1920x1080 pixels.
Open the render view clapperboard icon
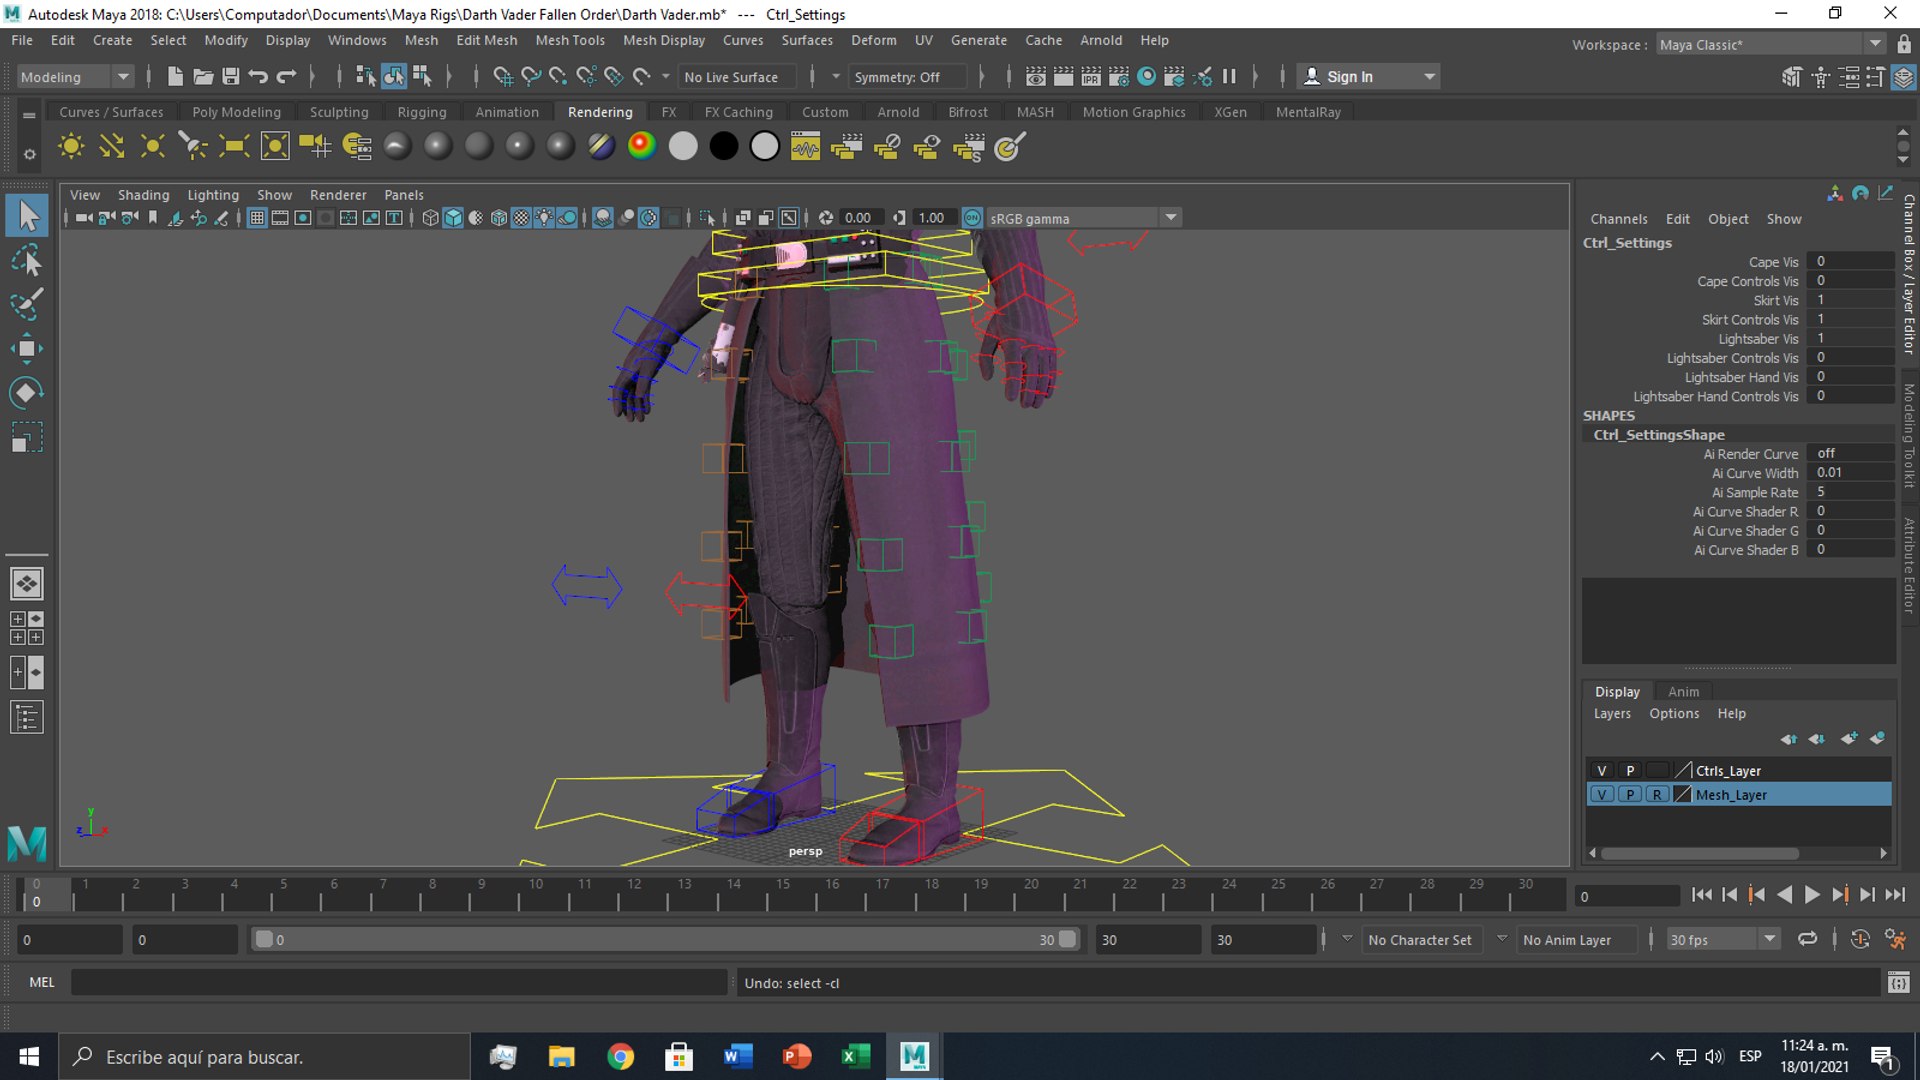(1036, 76)
